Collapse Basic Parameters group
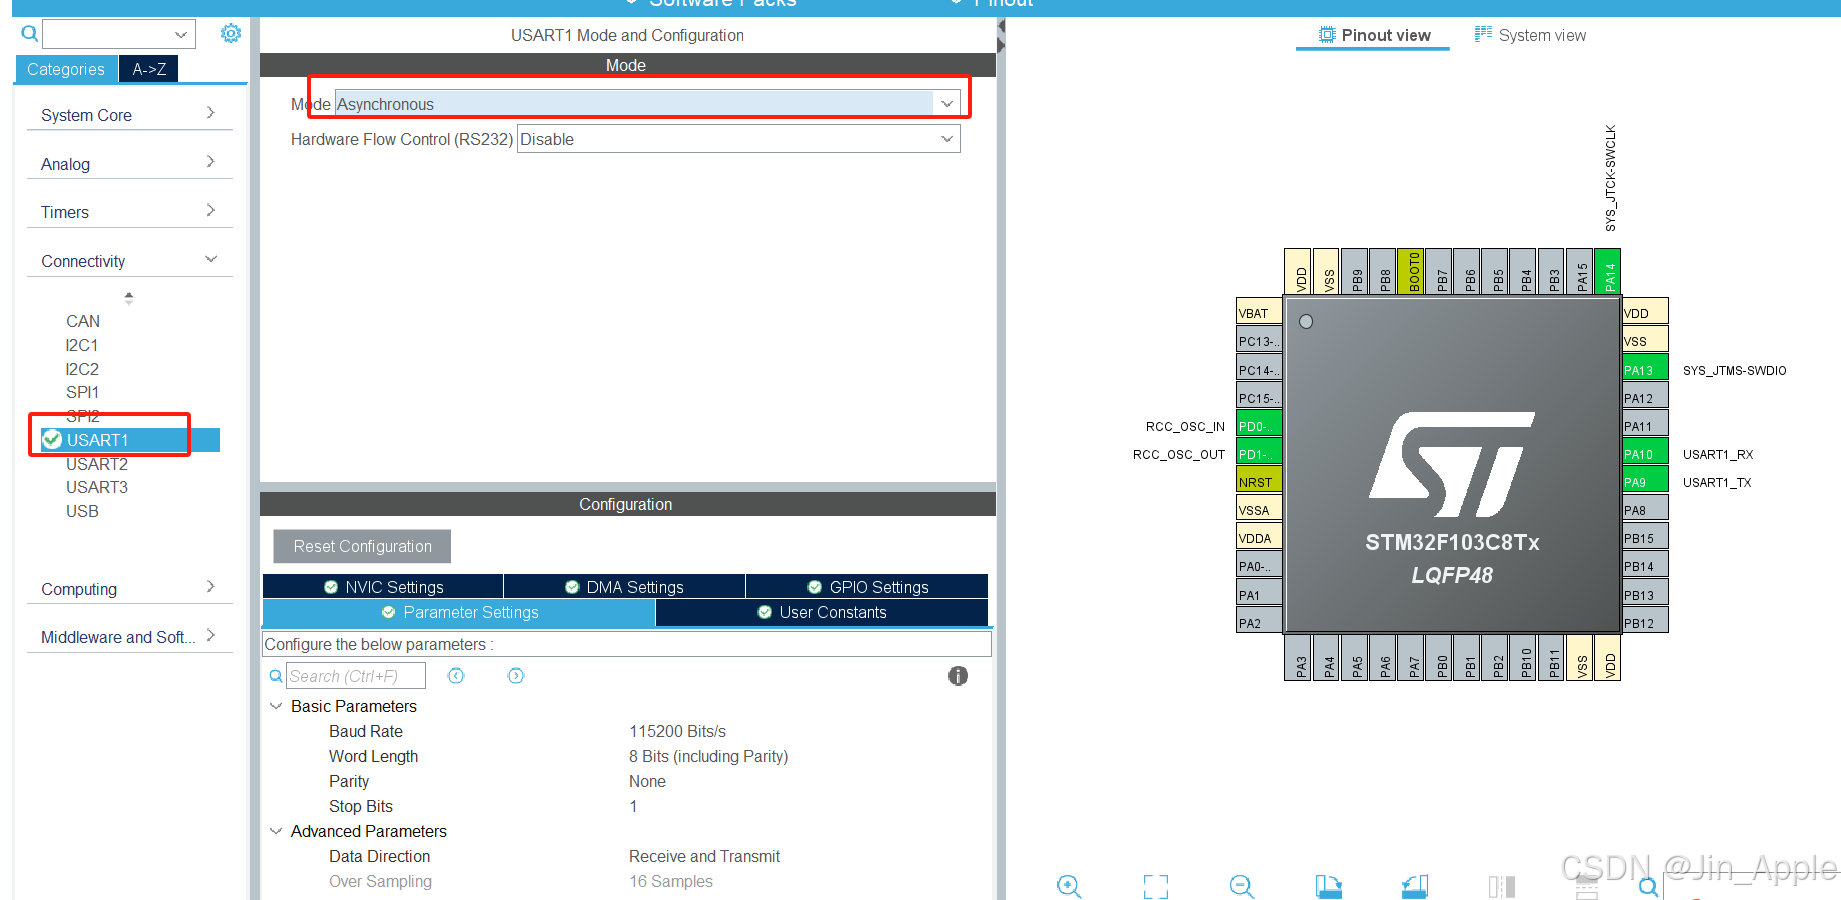Screen dimensions: 1841x900 point(276,706)
